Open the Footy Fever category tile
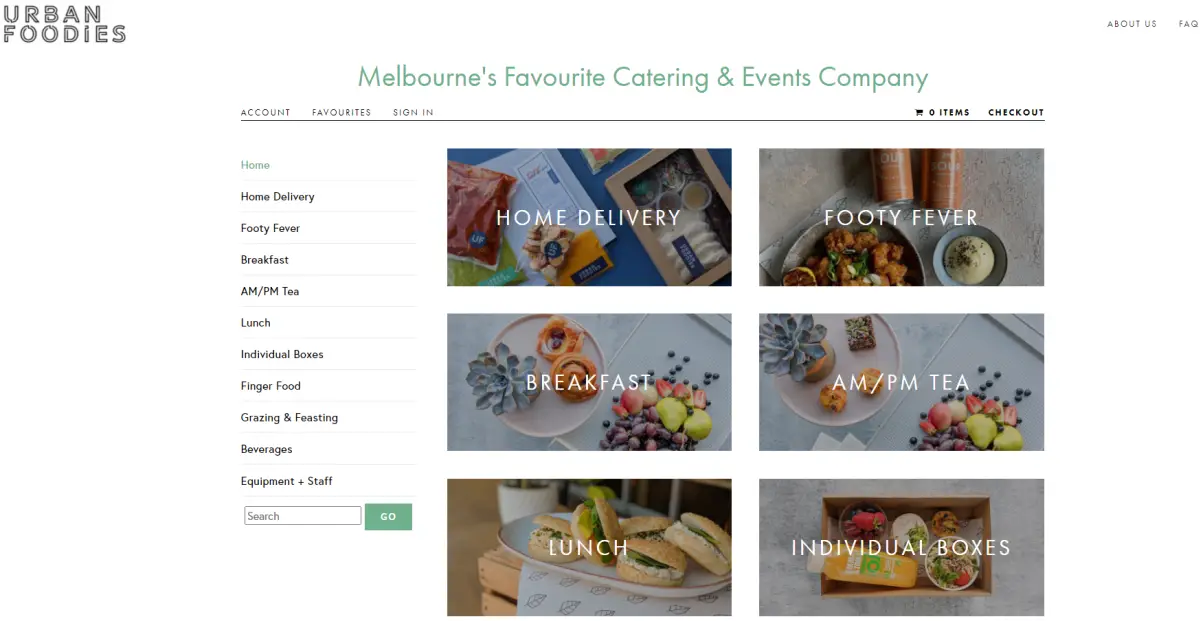The width and height of the screenshot is (1200, 621). 901,217
